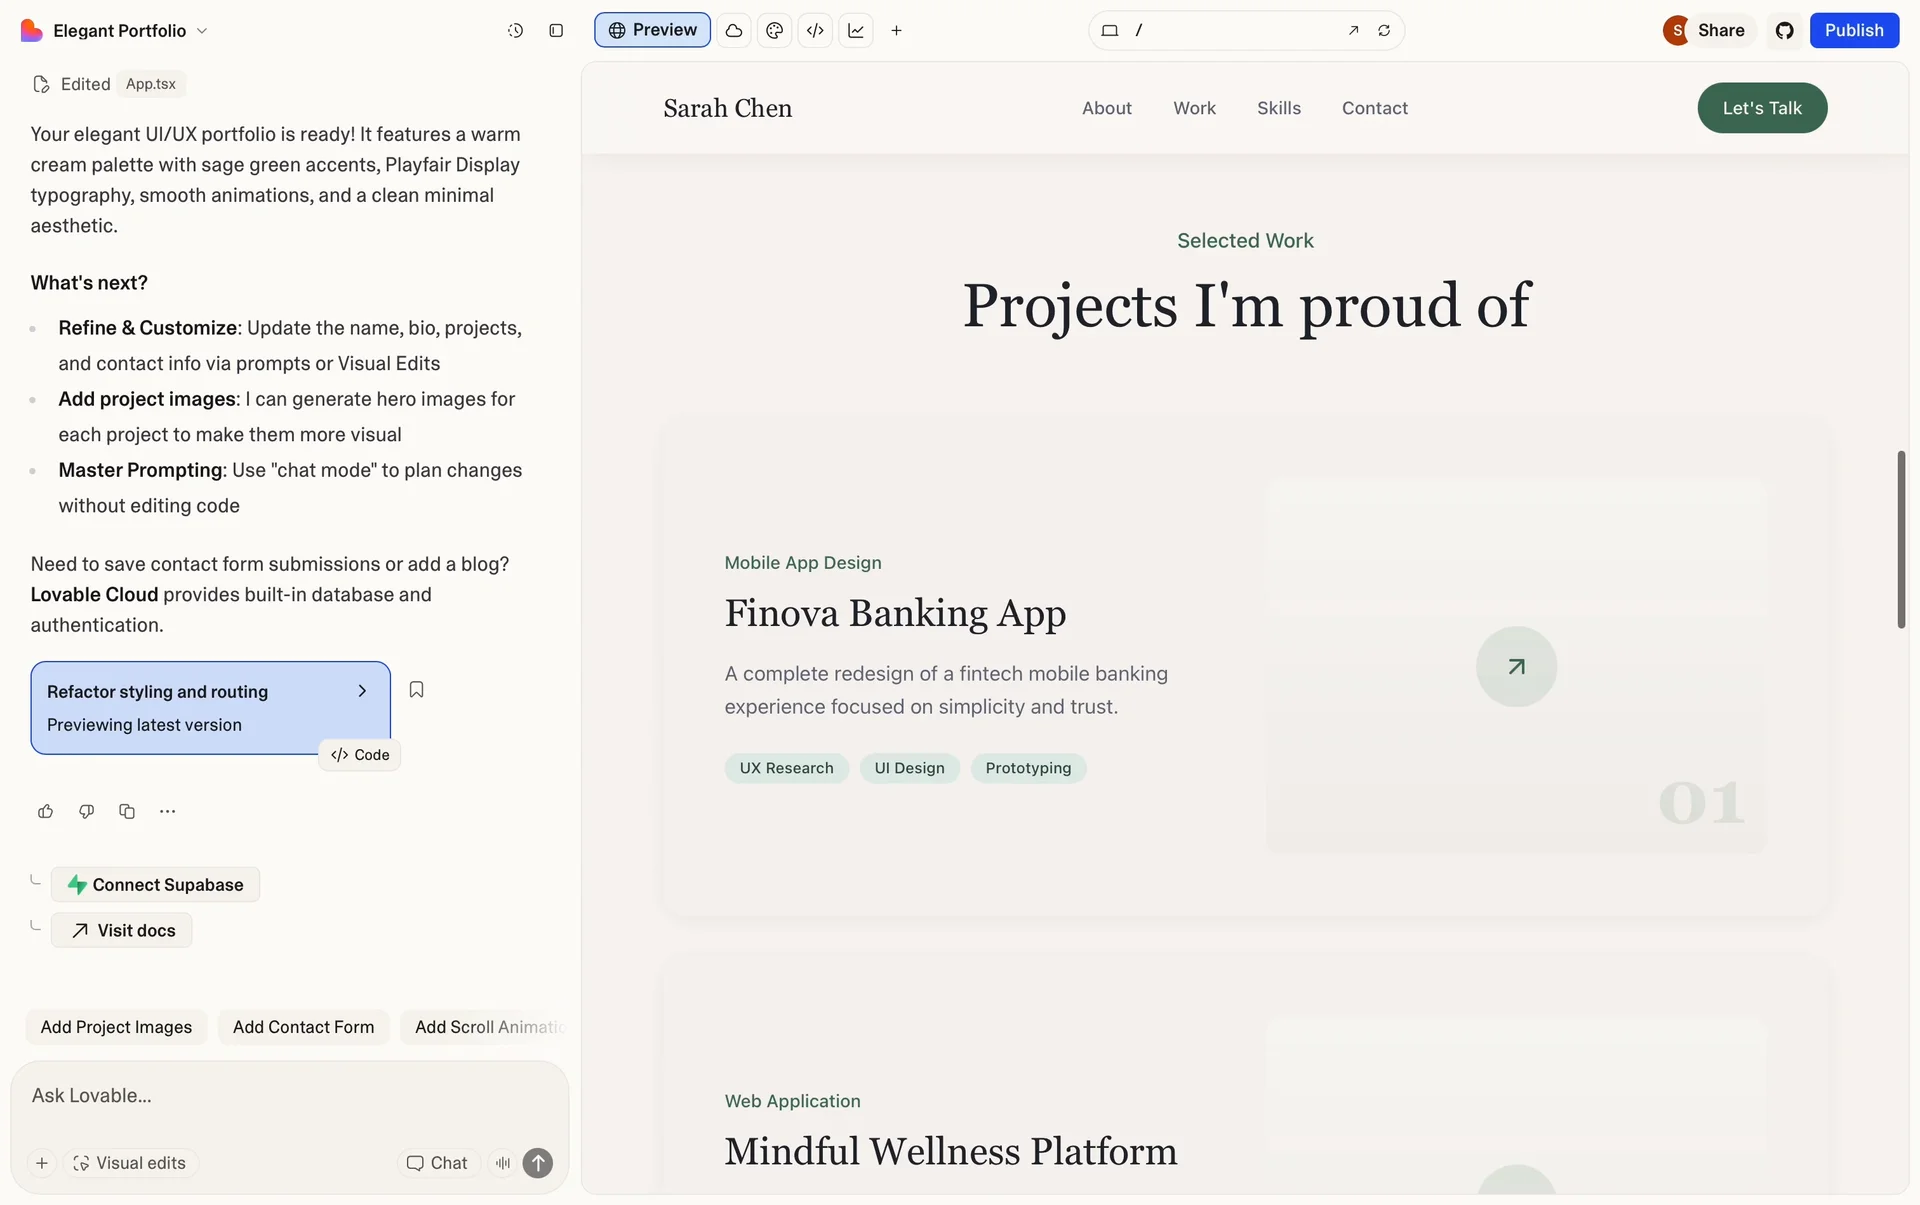
Task: Click into the Ask Lovable input field
Action: (290, 1096)
